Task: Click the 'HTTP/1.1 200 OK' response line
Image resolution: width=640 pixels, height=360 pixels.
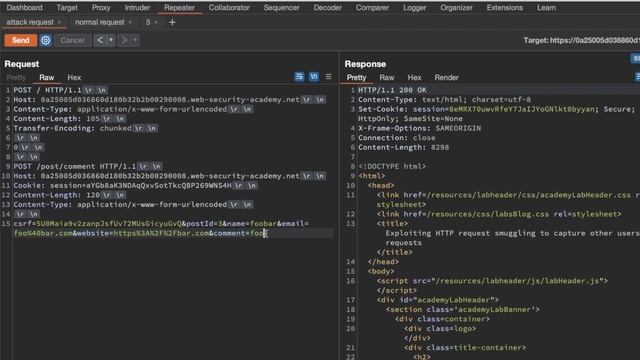Action: pyautogui.click(x=392, y=90)
